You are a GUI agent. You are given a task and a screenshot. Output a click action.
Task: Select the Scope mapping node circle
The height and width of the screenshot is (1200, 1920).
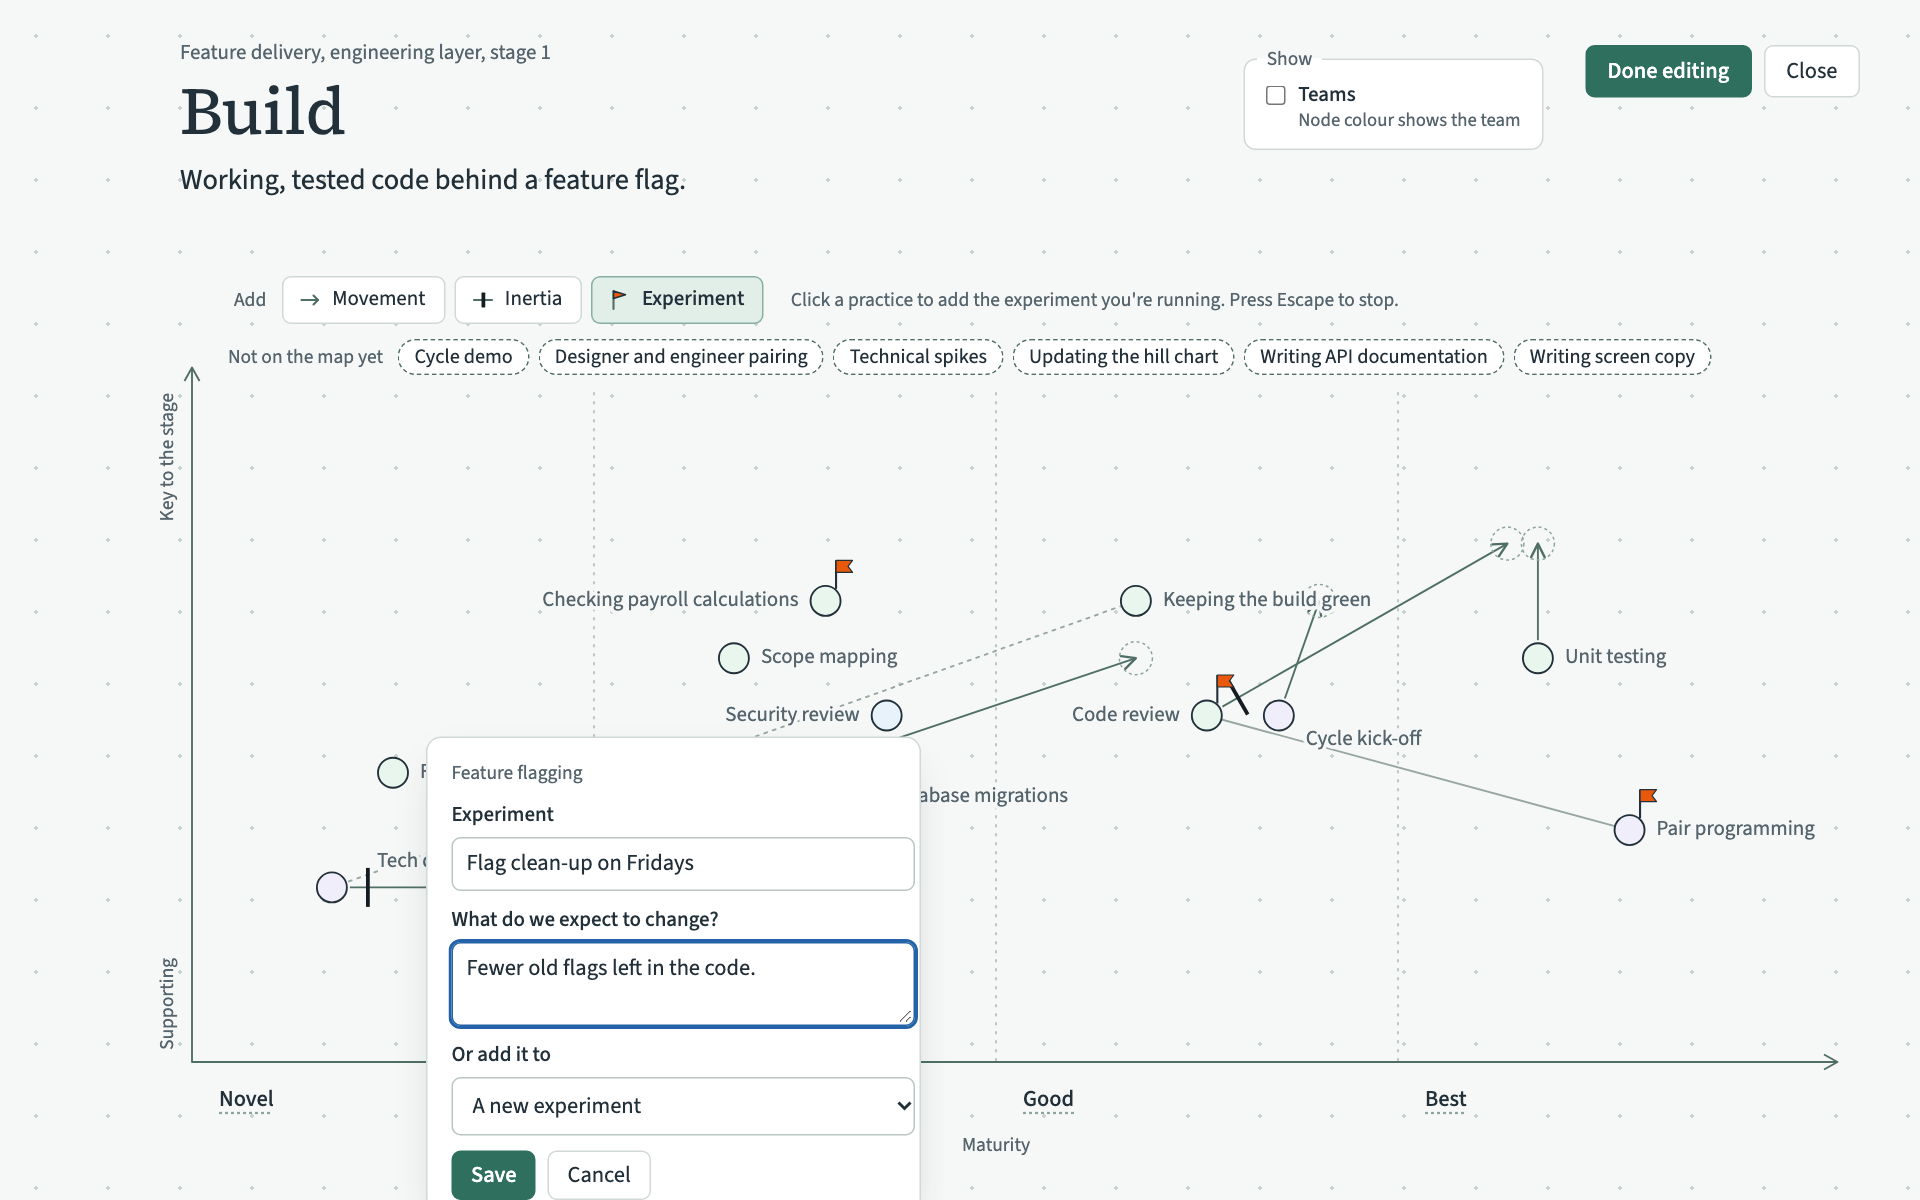tap(734, 658)
